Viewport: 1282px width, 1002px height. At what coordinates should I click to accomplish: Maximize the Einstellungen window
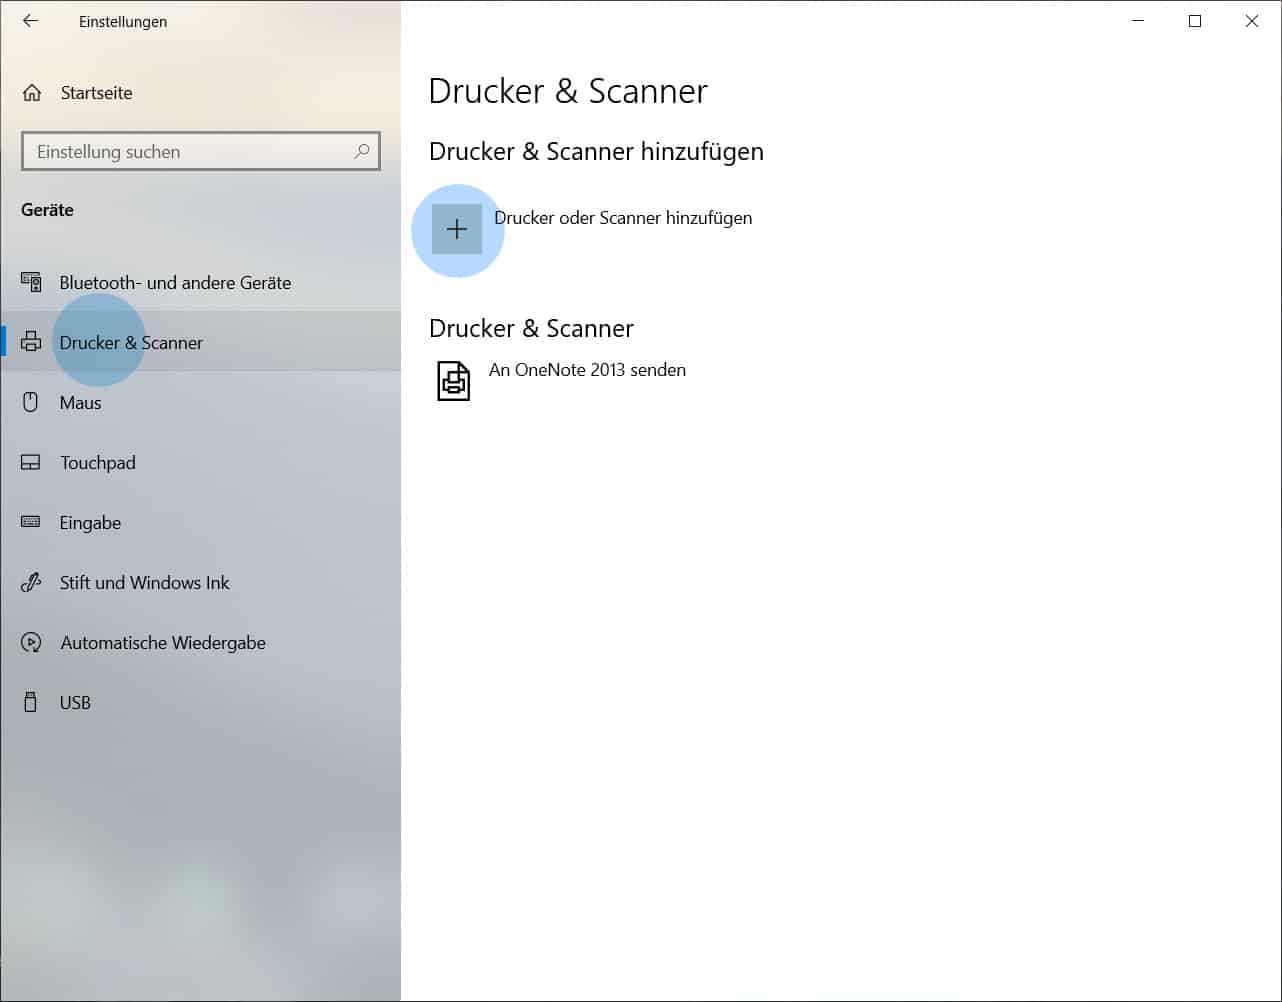1195,21
